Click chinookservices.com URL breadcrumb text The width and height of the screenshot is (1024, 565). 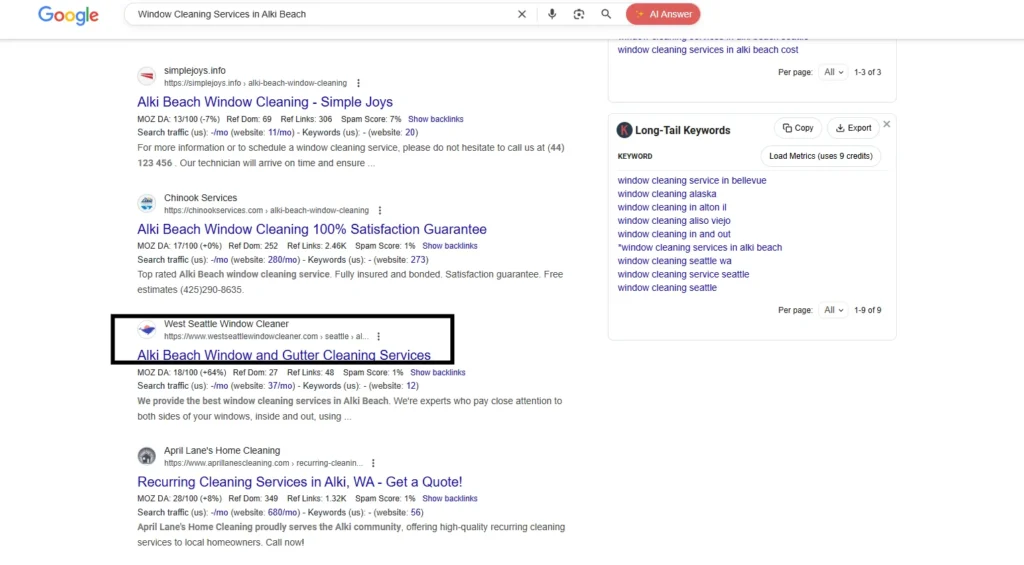266,210
